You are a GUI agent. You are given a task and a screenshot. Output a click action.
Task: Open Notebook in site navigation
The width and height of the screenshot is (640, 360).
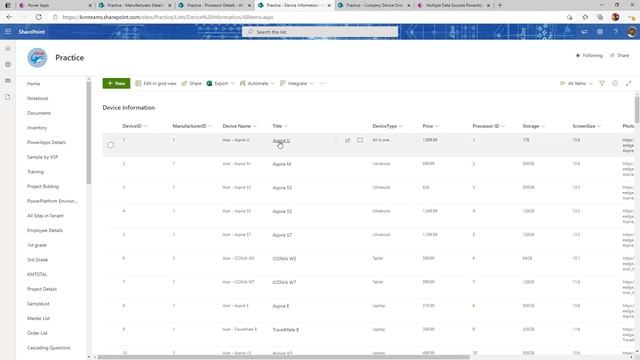point(38,98)
